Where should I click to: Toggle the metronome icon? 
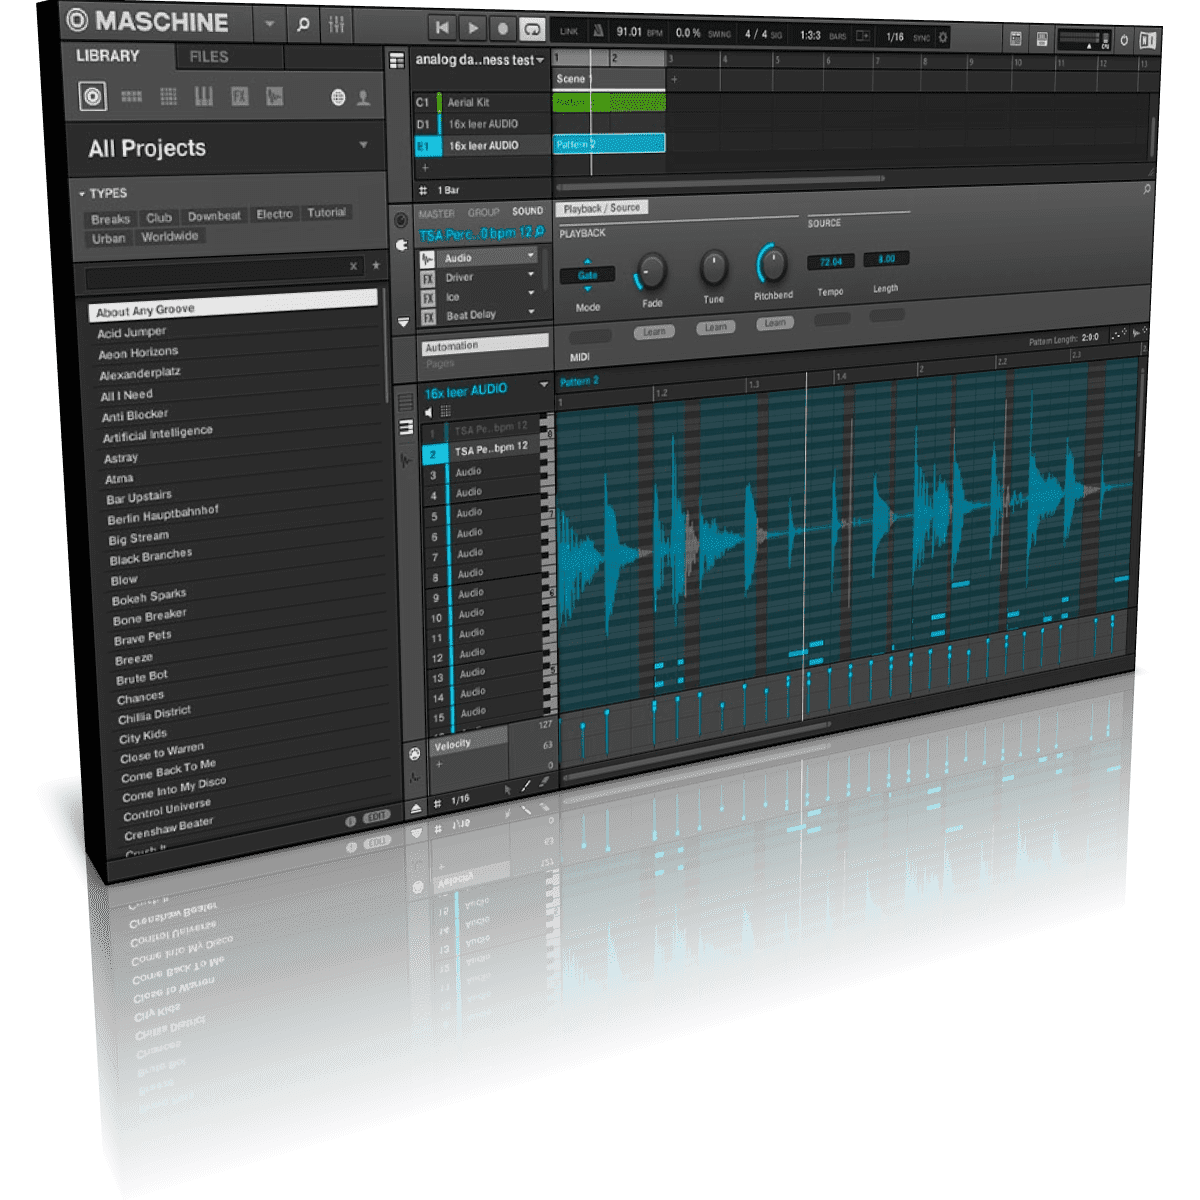(598, 32)
